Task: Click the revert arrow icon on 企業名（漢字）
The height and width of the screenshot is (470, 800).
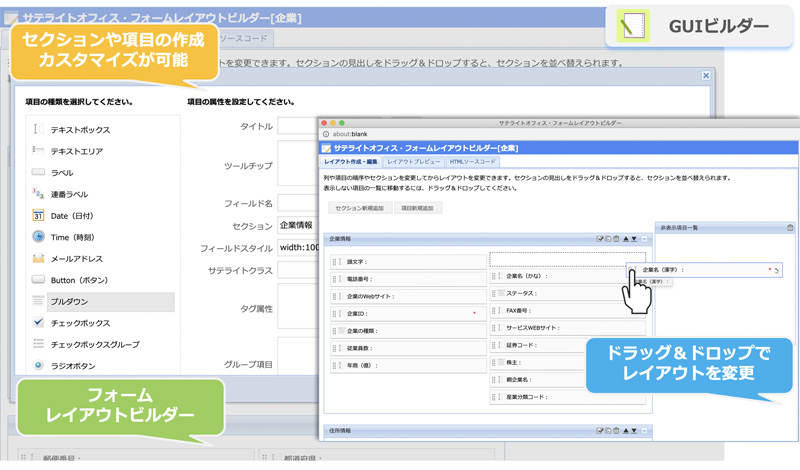Action: pyautogui.click(x=777, y=270)
